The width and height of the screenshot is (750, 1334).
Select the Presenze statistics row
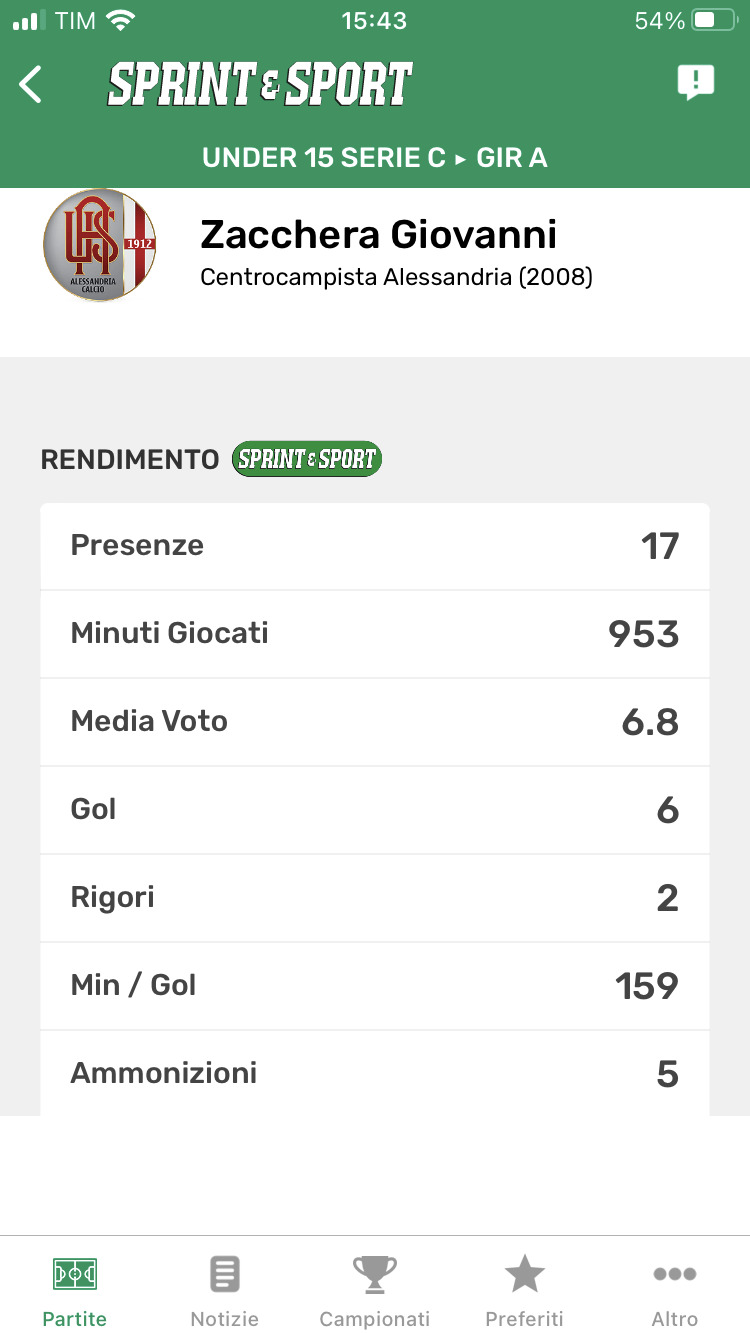pyautogui.click(x=375, y=546)
